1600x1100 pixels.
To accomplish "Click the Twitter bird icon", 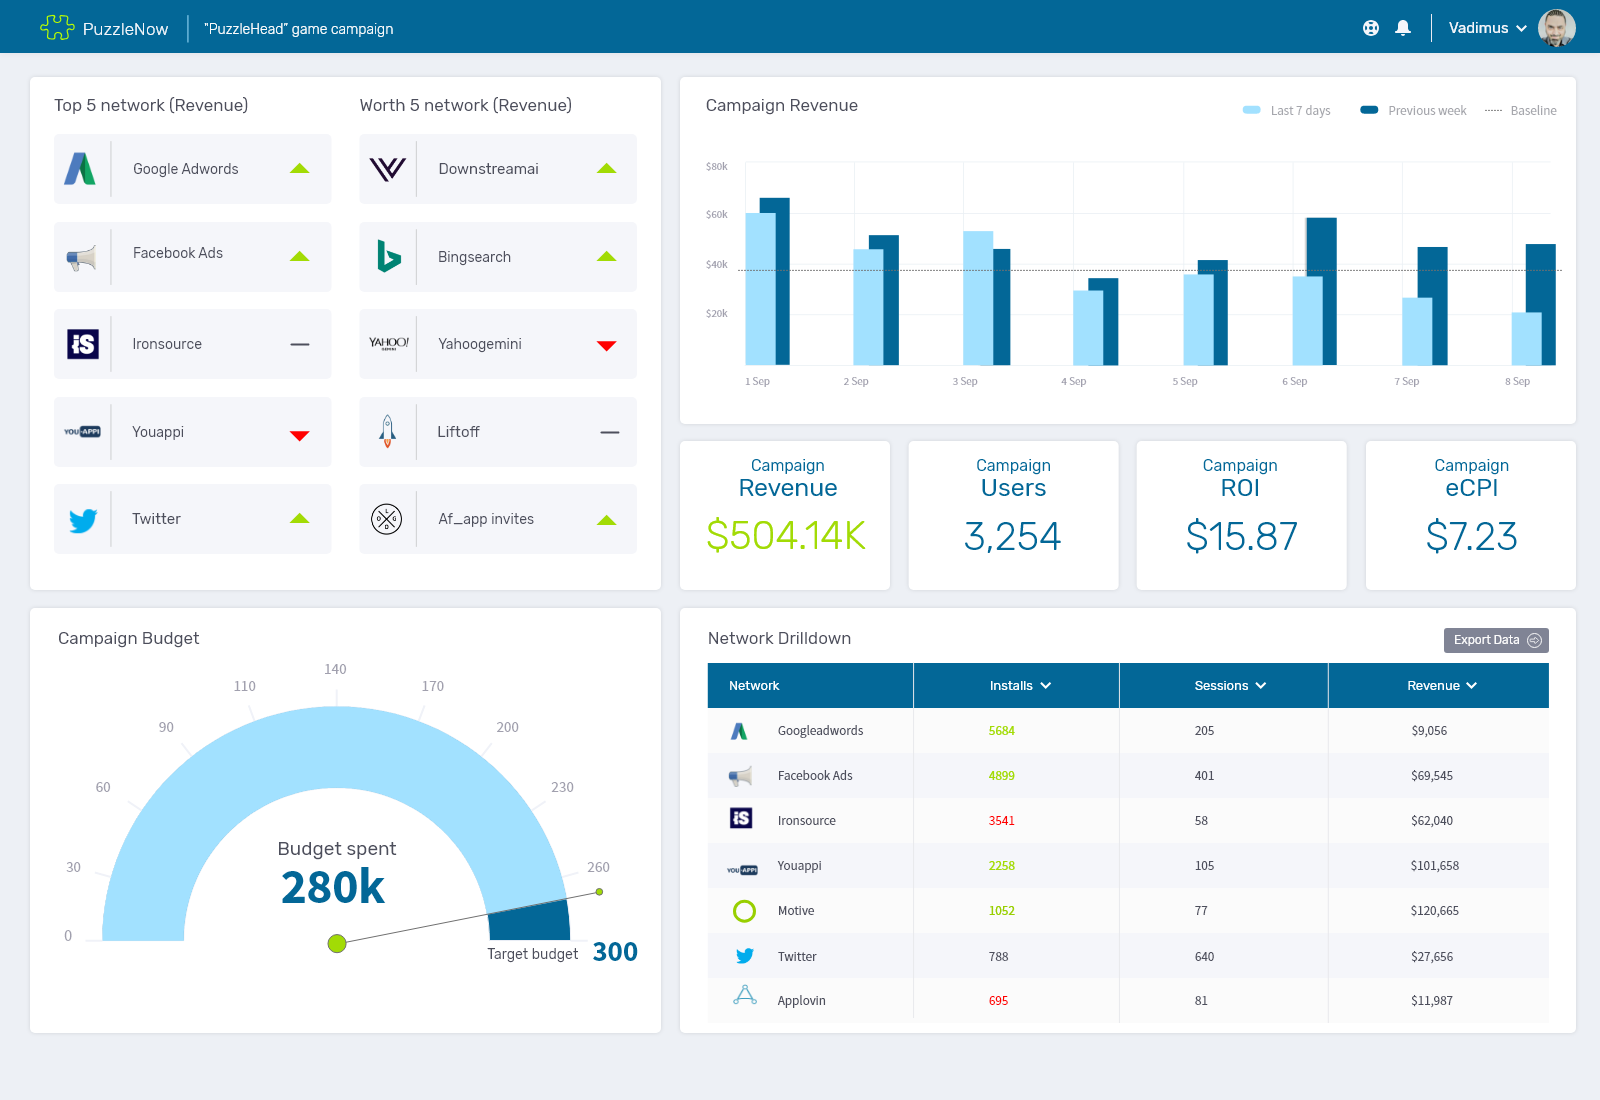I will pyautogui.click(x=83, y=518).
